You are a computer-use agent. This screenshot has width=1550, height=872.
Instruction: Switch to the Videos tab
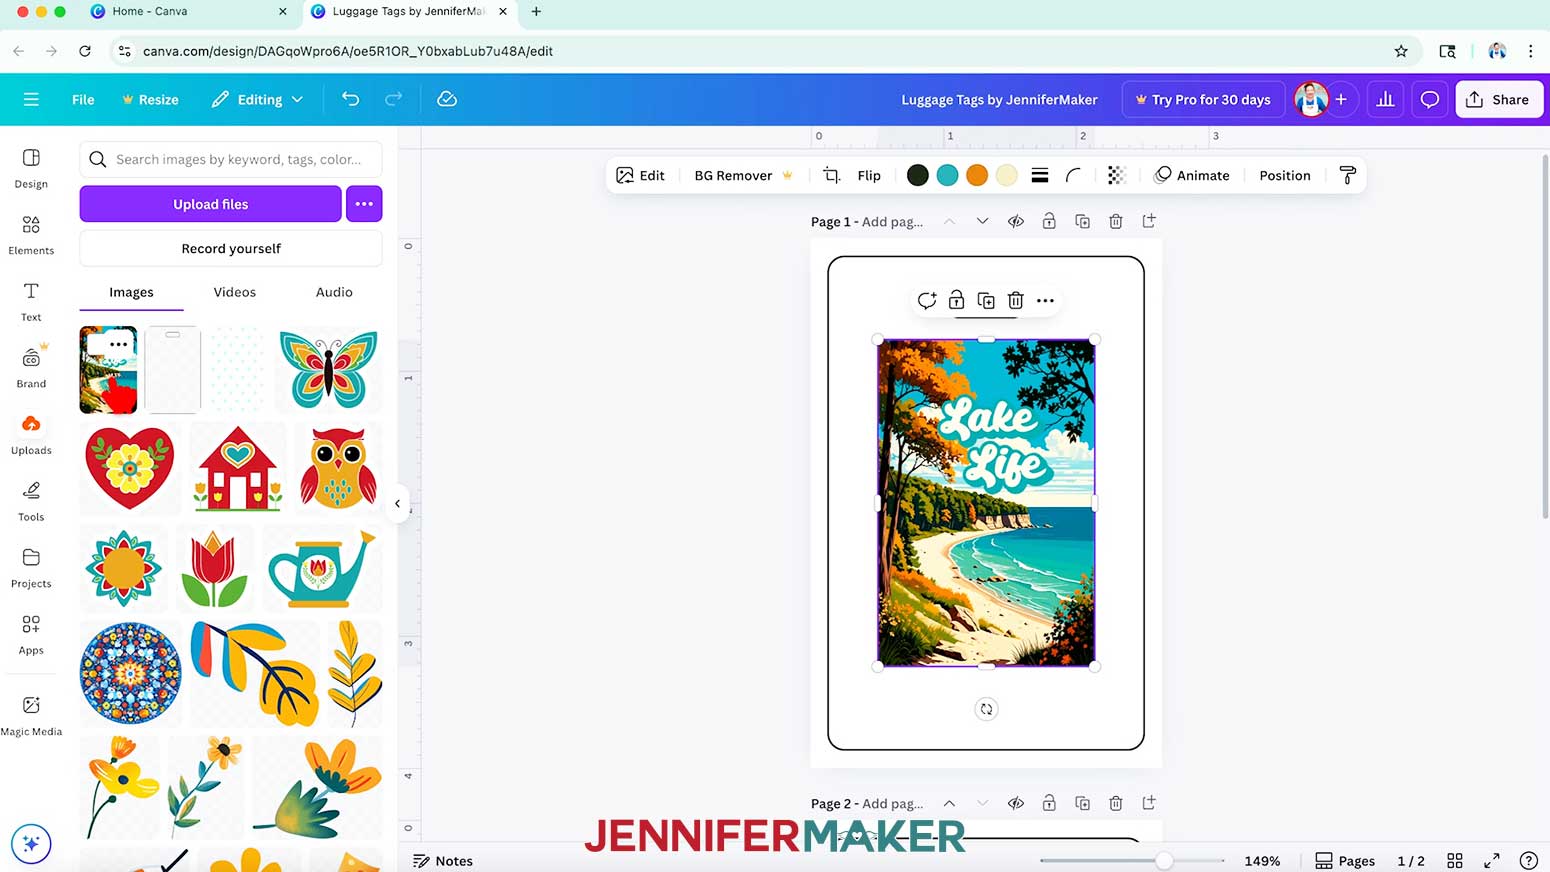tap(234, 292)
